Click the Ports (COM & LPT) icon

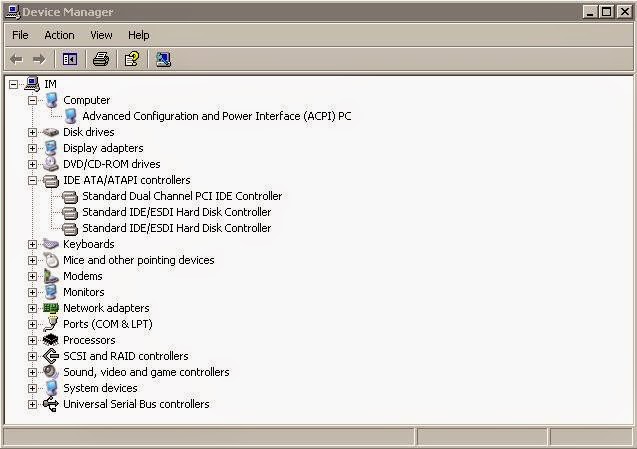51,324
